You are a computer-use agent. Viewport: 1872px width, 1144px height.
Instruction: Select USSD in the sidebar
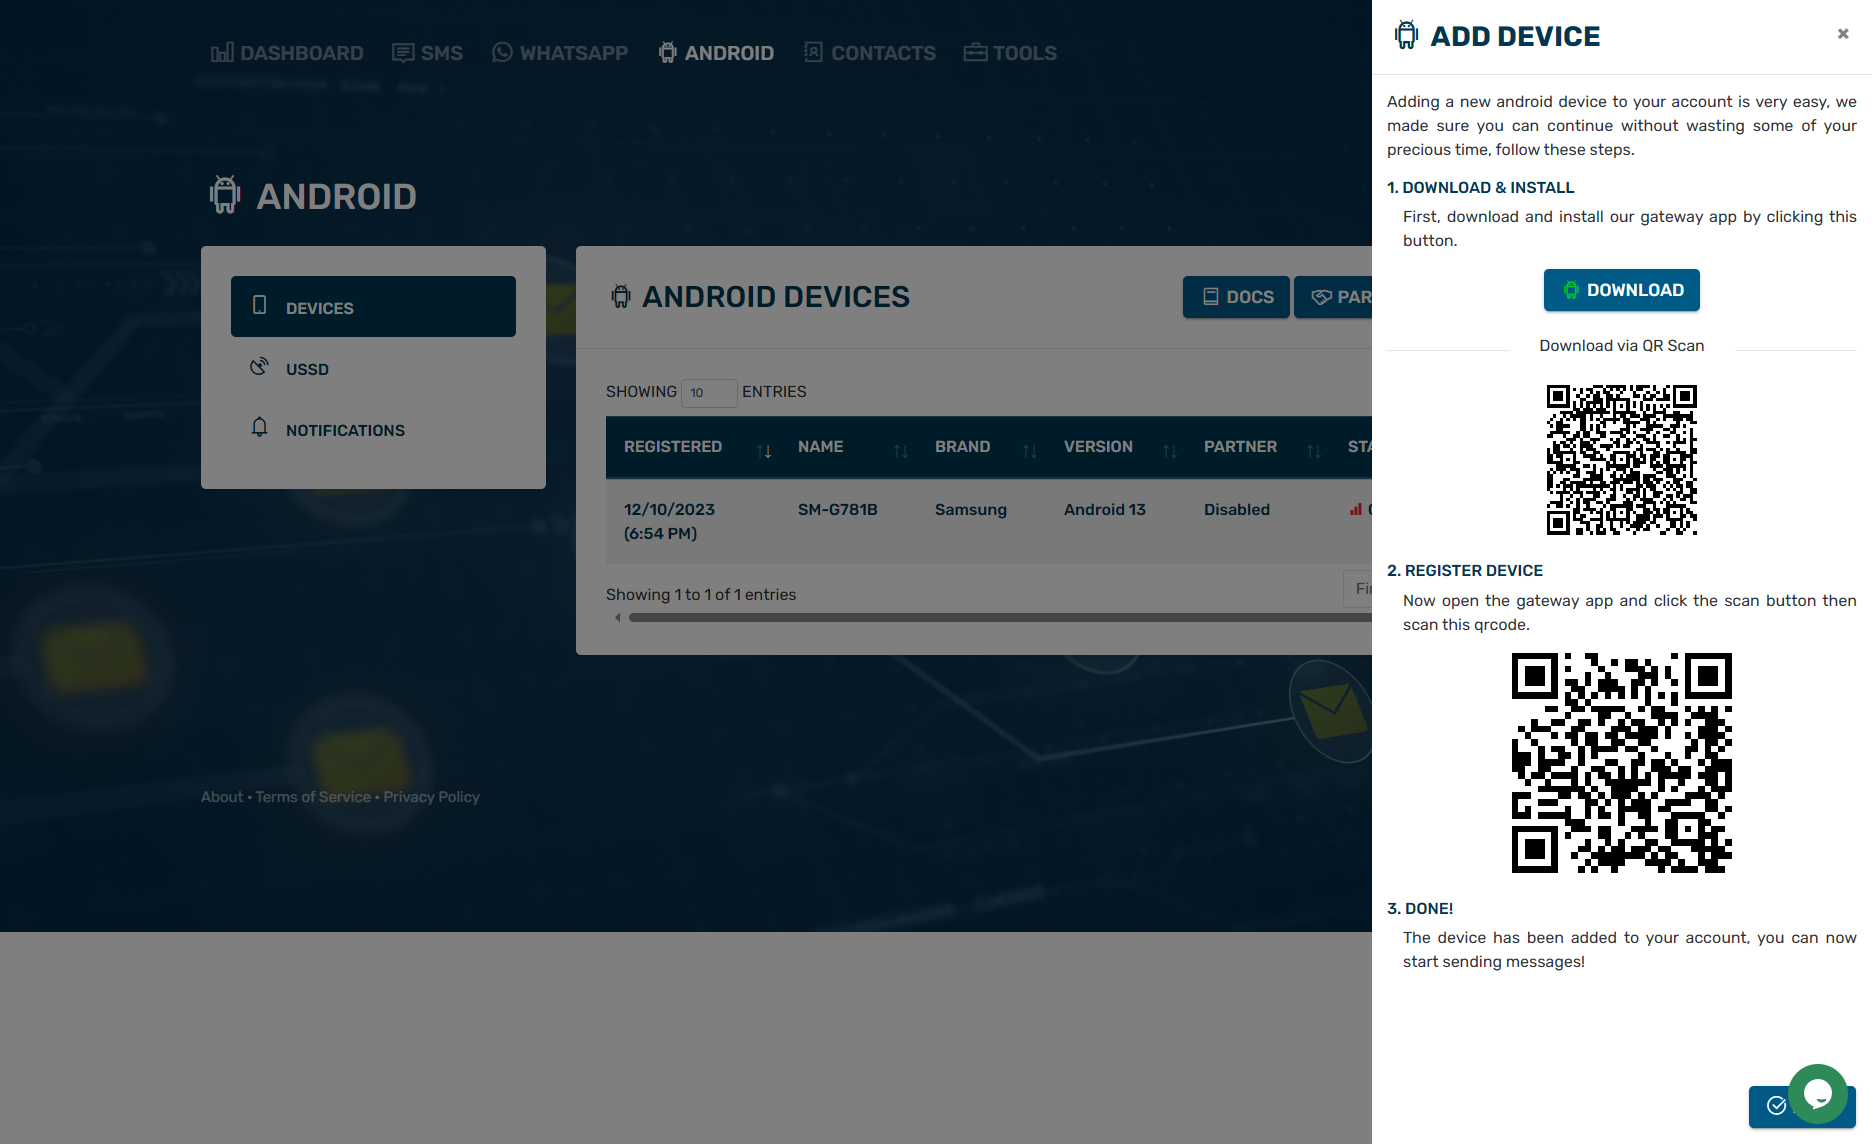point(373,368)
